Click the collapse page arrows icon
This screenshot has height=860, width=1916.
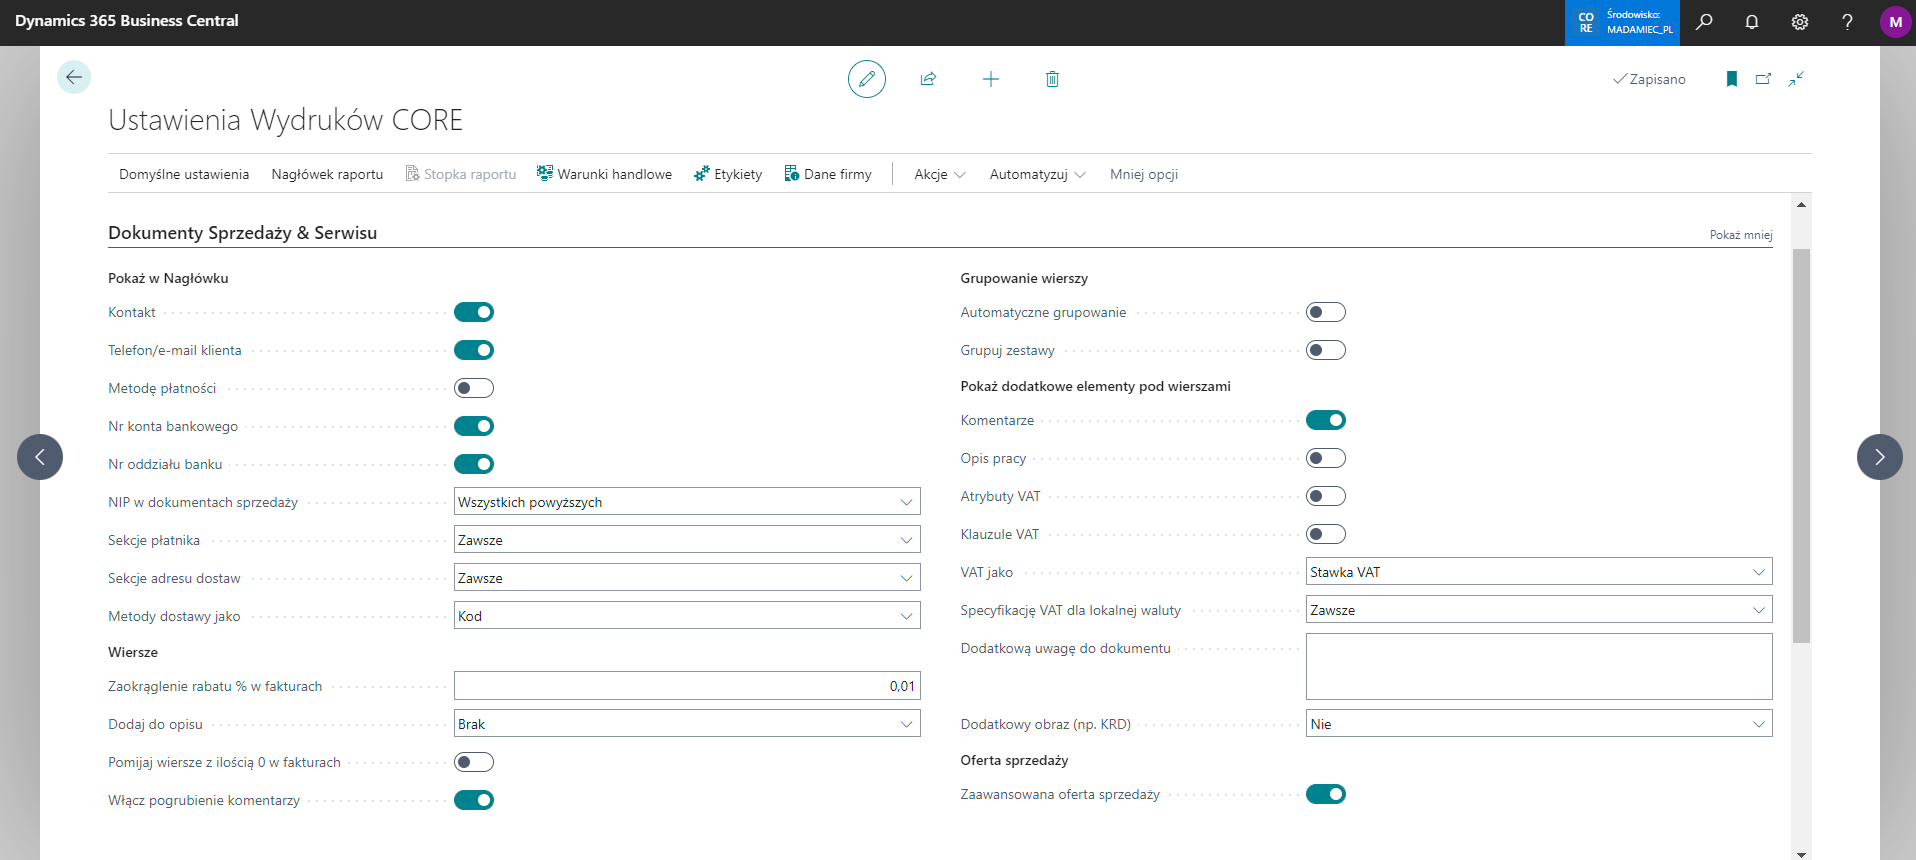[1797, 79]
